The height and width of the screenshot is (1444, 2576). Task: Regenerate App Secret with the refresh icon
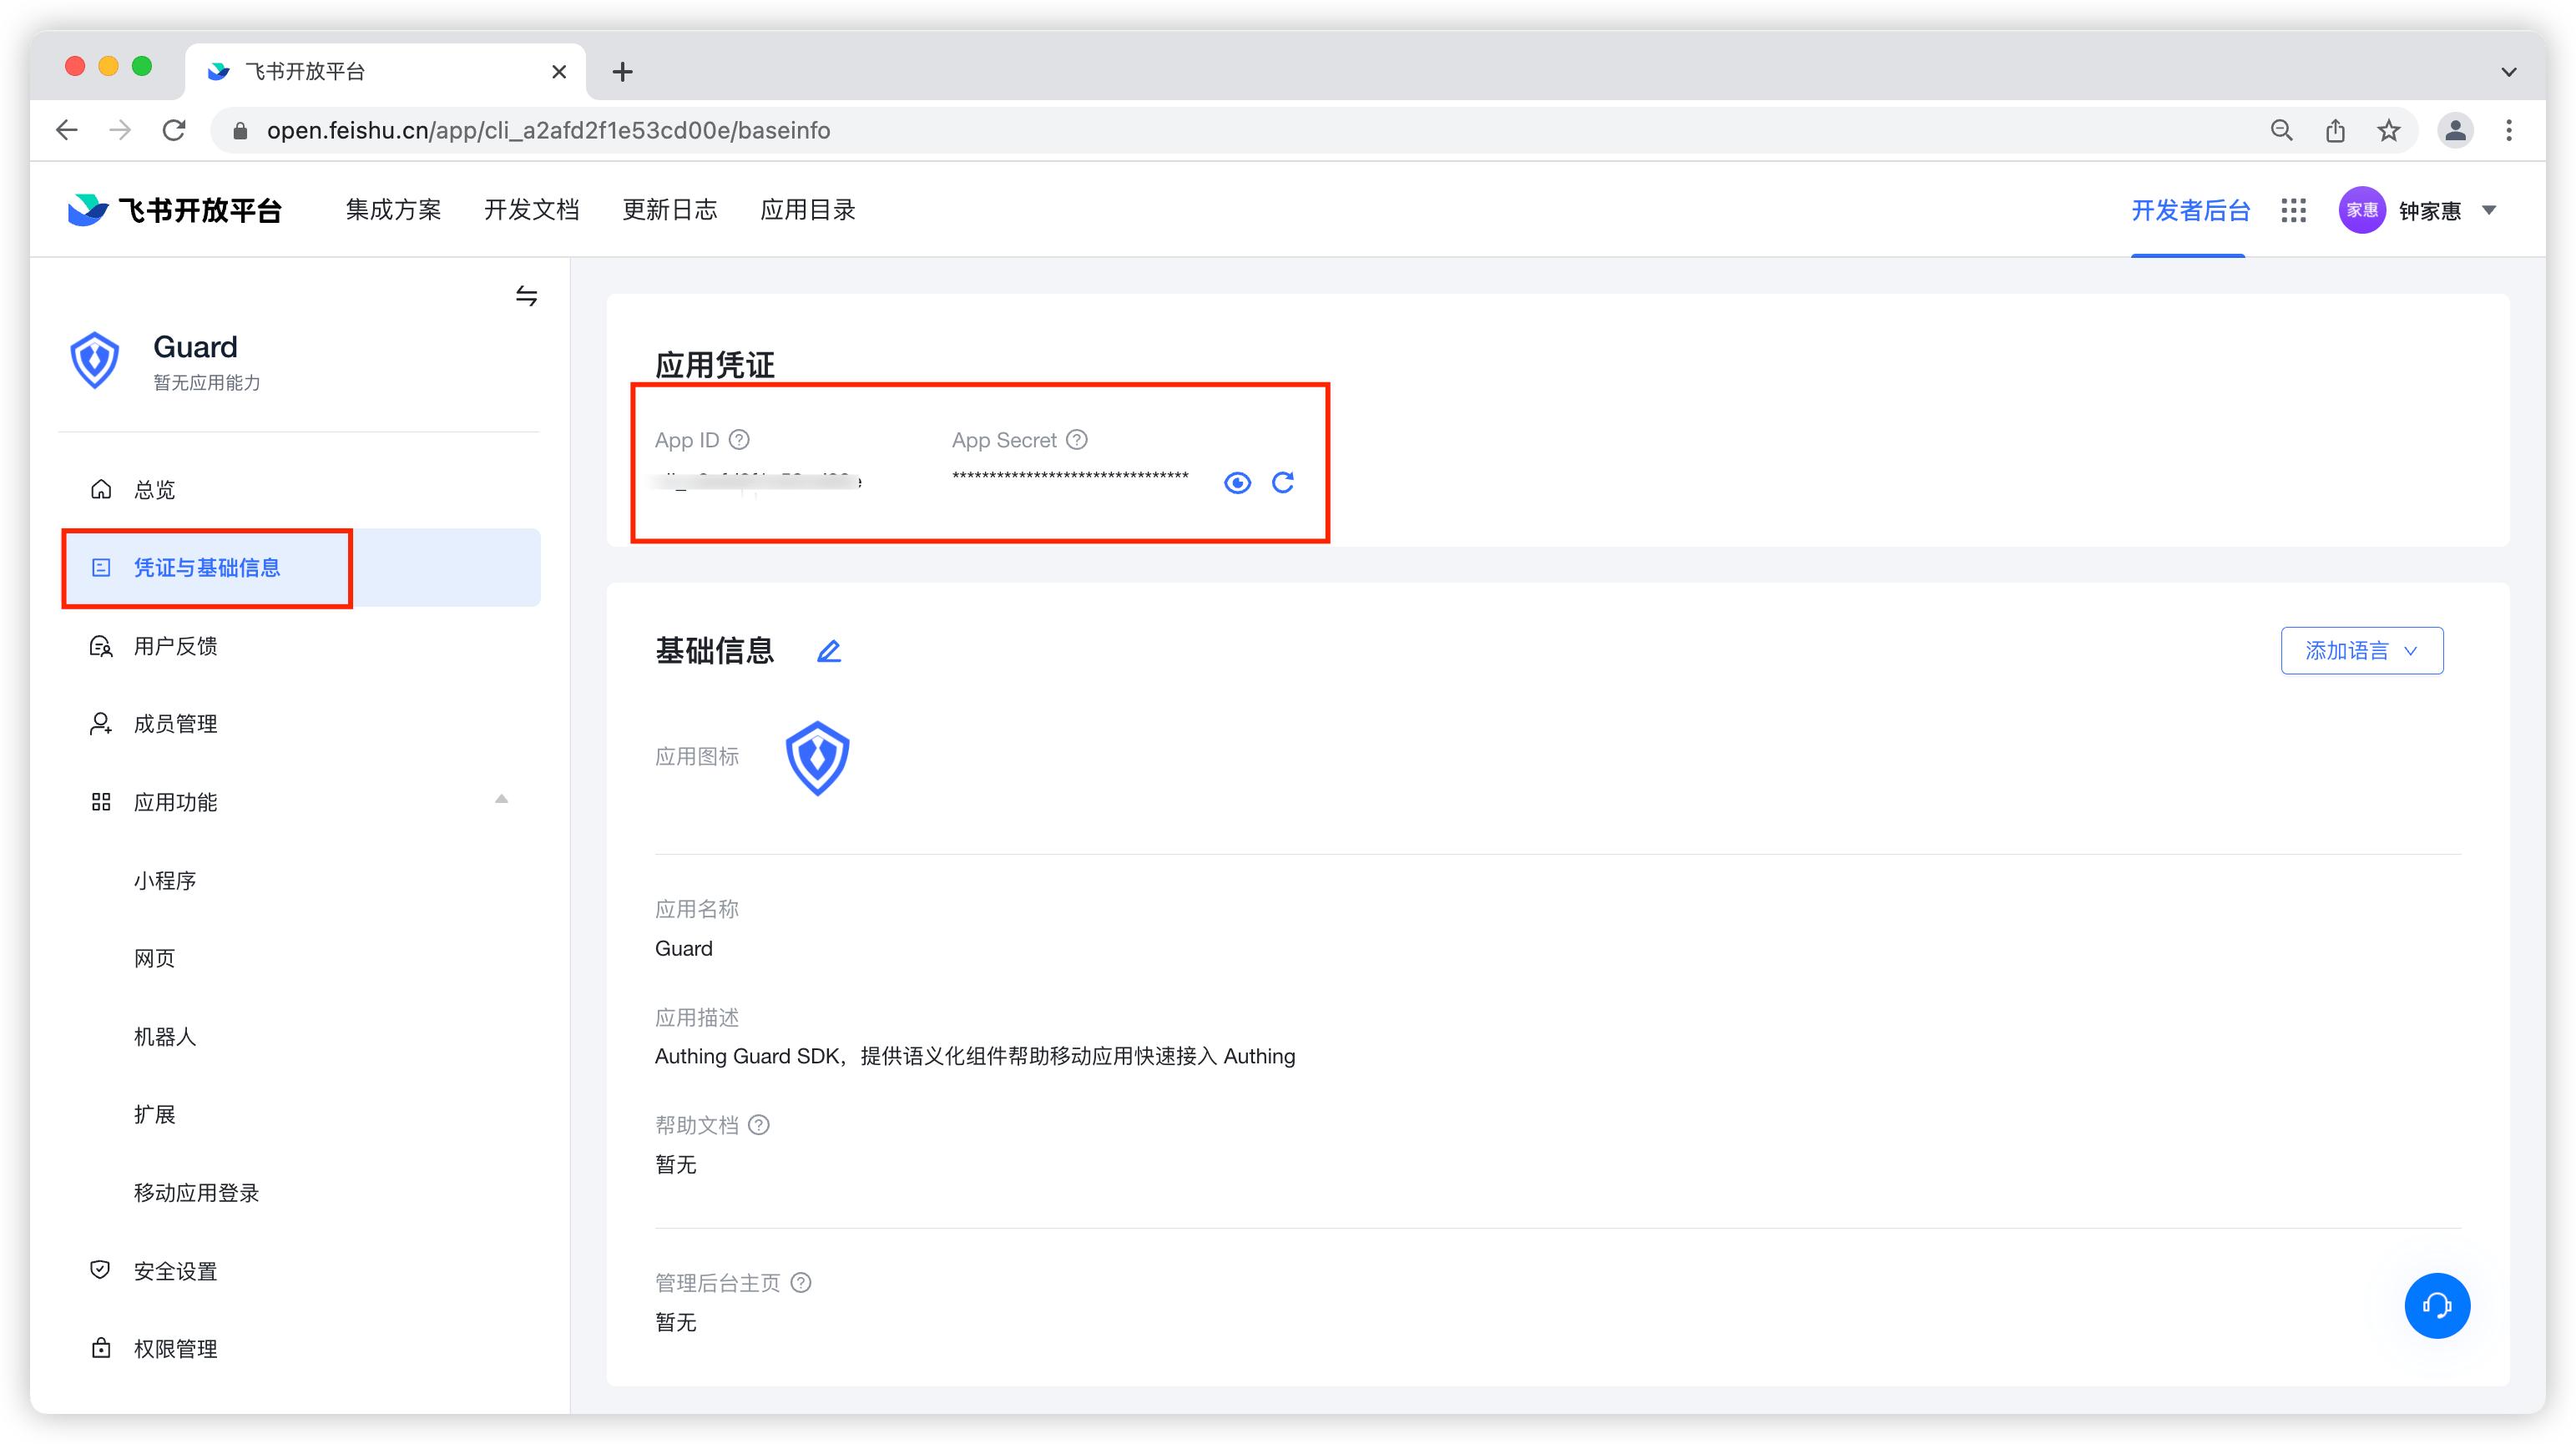1283,483
